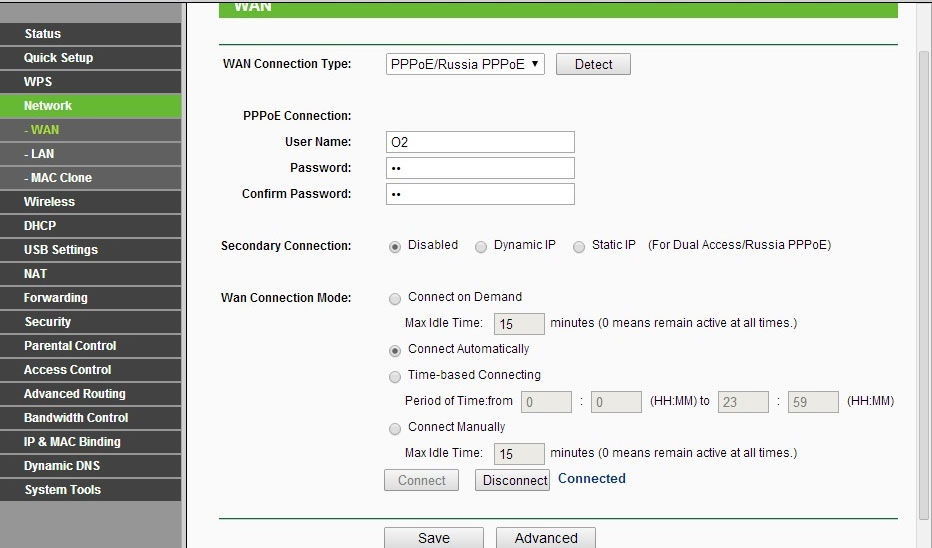Click the end minute field showing 59
Screen dimensions: 932x548
(x=814, y=402)
